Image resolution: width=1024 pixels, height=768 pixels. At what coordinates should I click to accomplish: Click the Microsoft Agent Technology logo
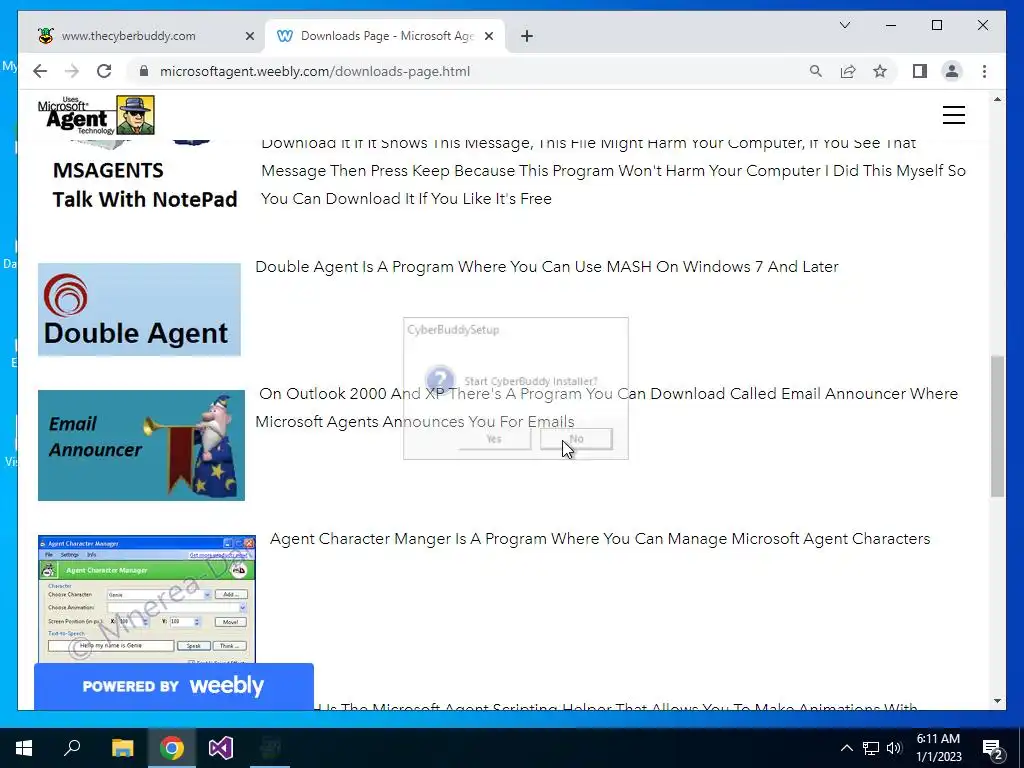(x=96, y=115)
